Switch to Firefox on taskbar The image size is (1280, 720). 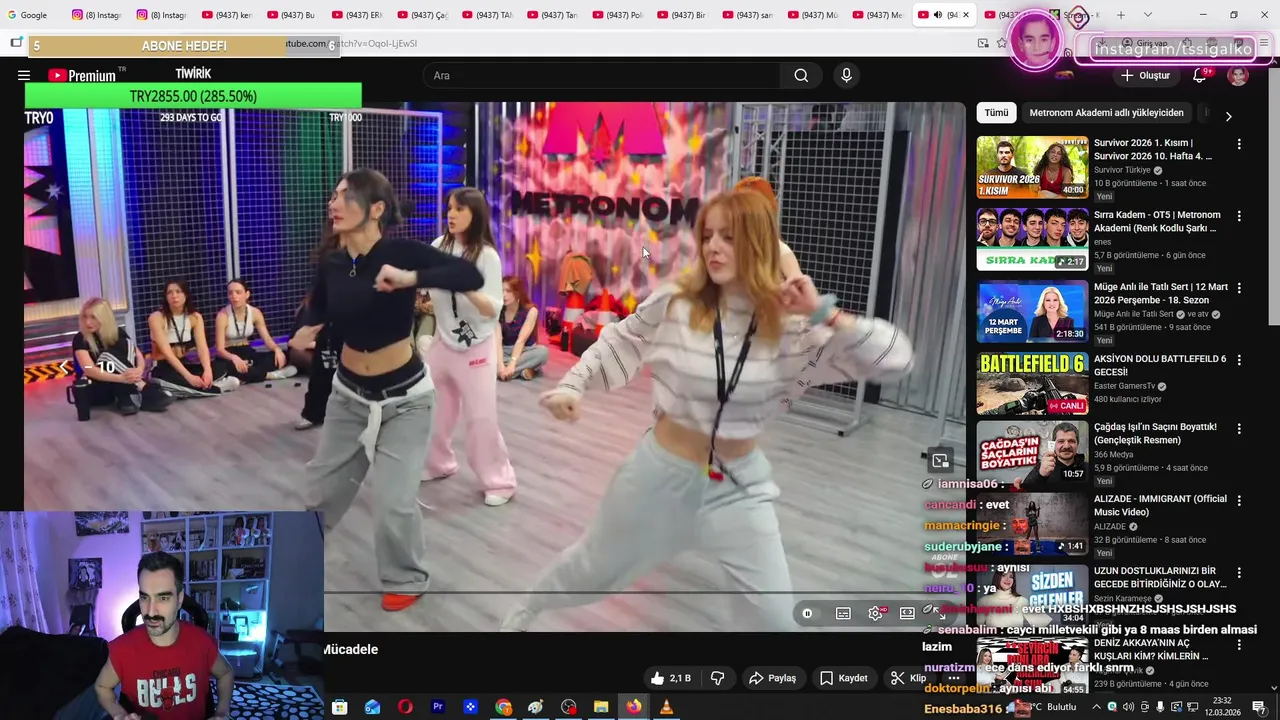(634, 707)
